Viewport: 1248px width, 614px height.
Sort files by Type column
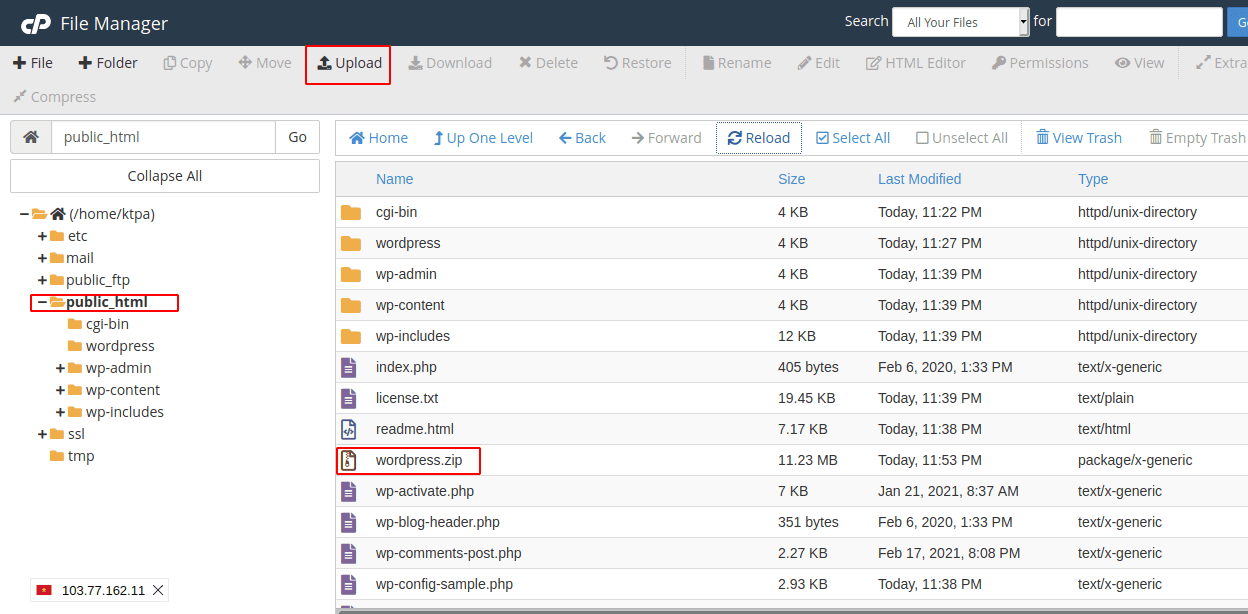[x=1093, y=179]
